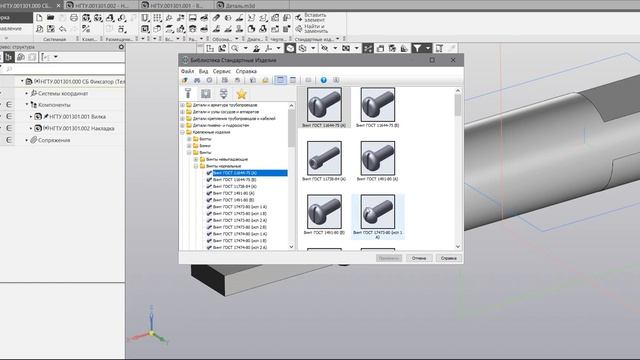The height and width of the screenshot is (360, 640).
Task: Open the favorites star tab in library
Action: click(242, 94)
